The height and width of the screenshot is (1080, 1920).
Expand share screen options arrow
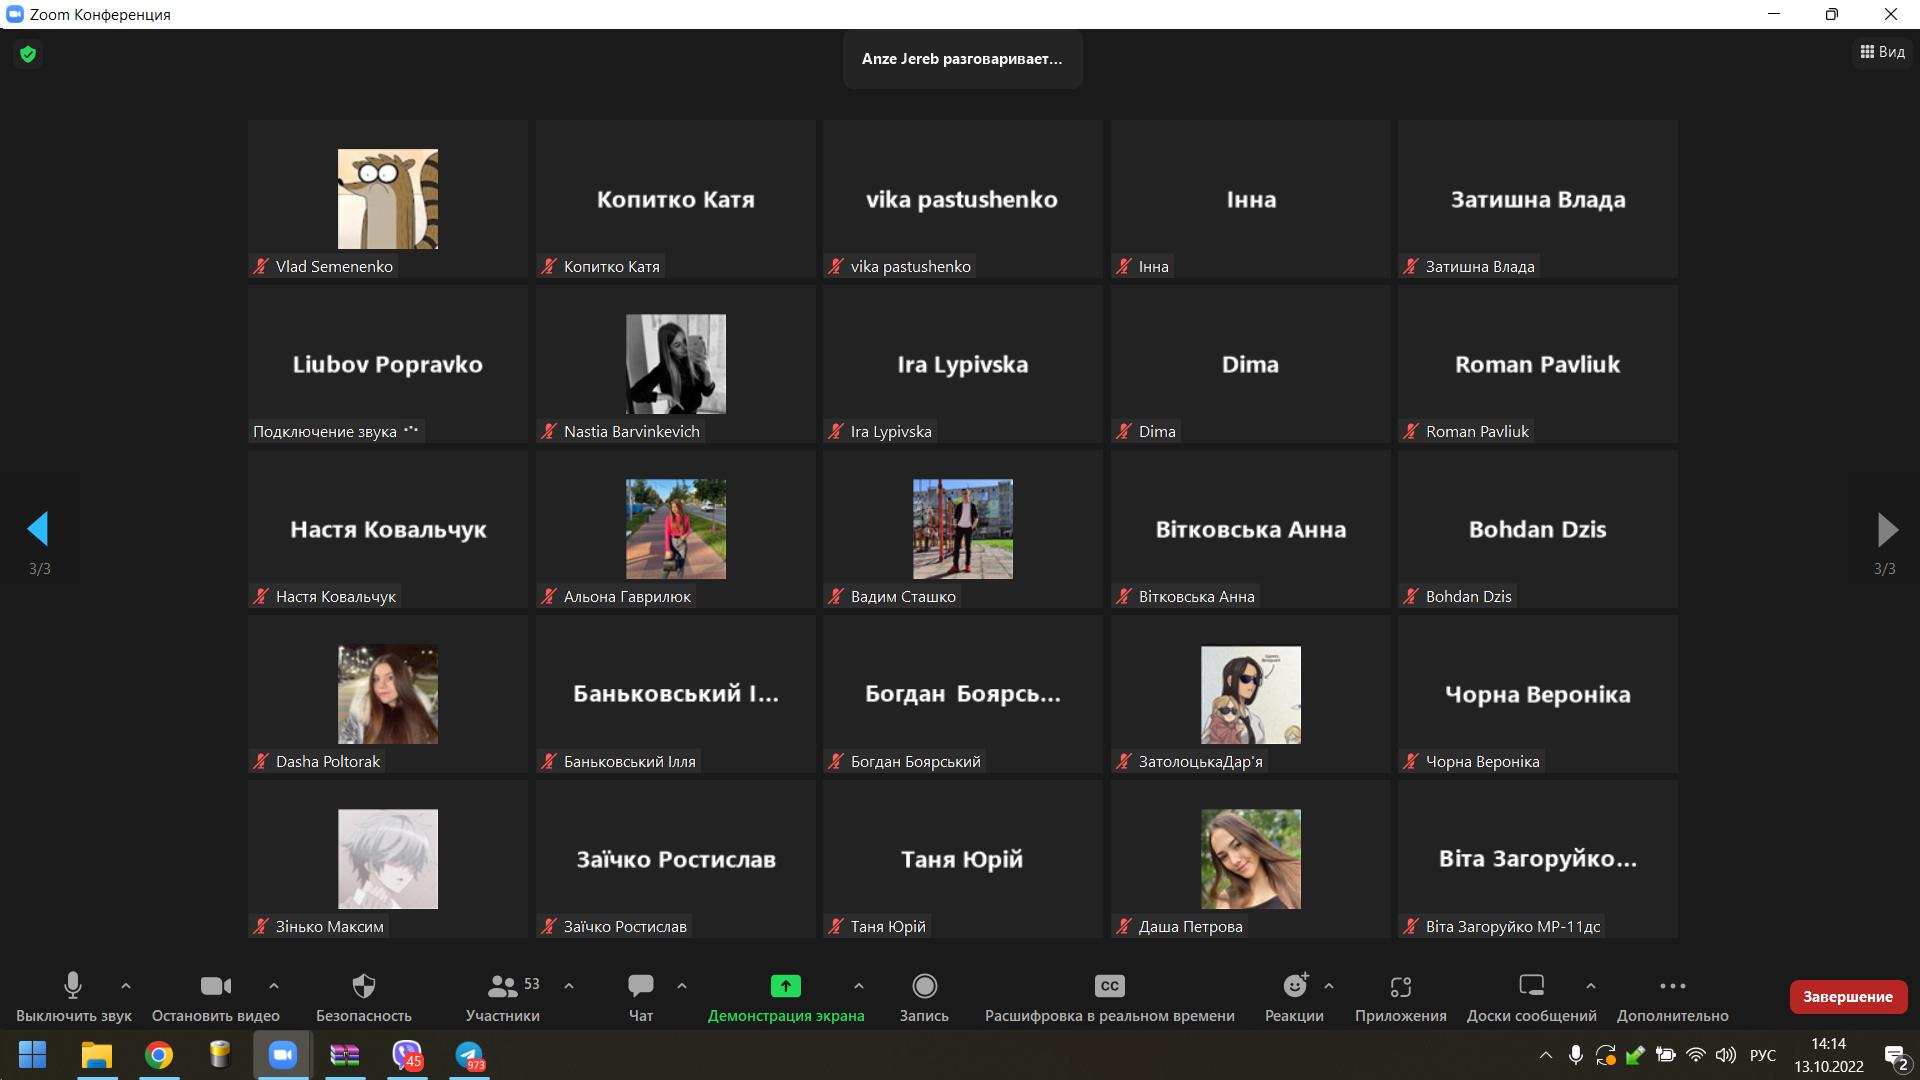click(858, 986)
